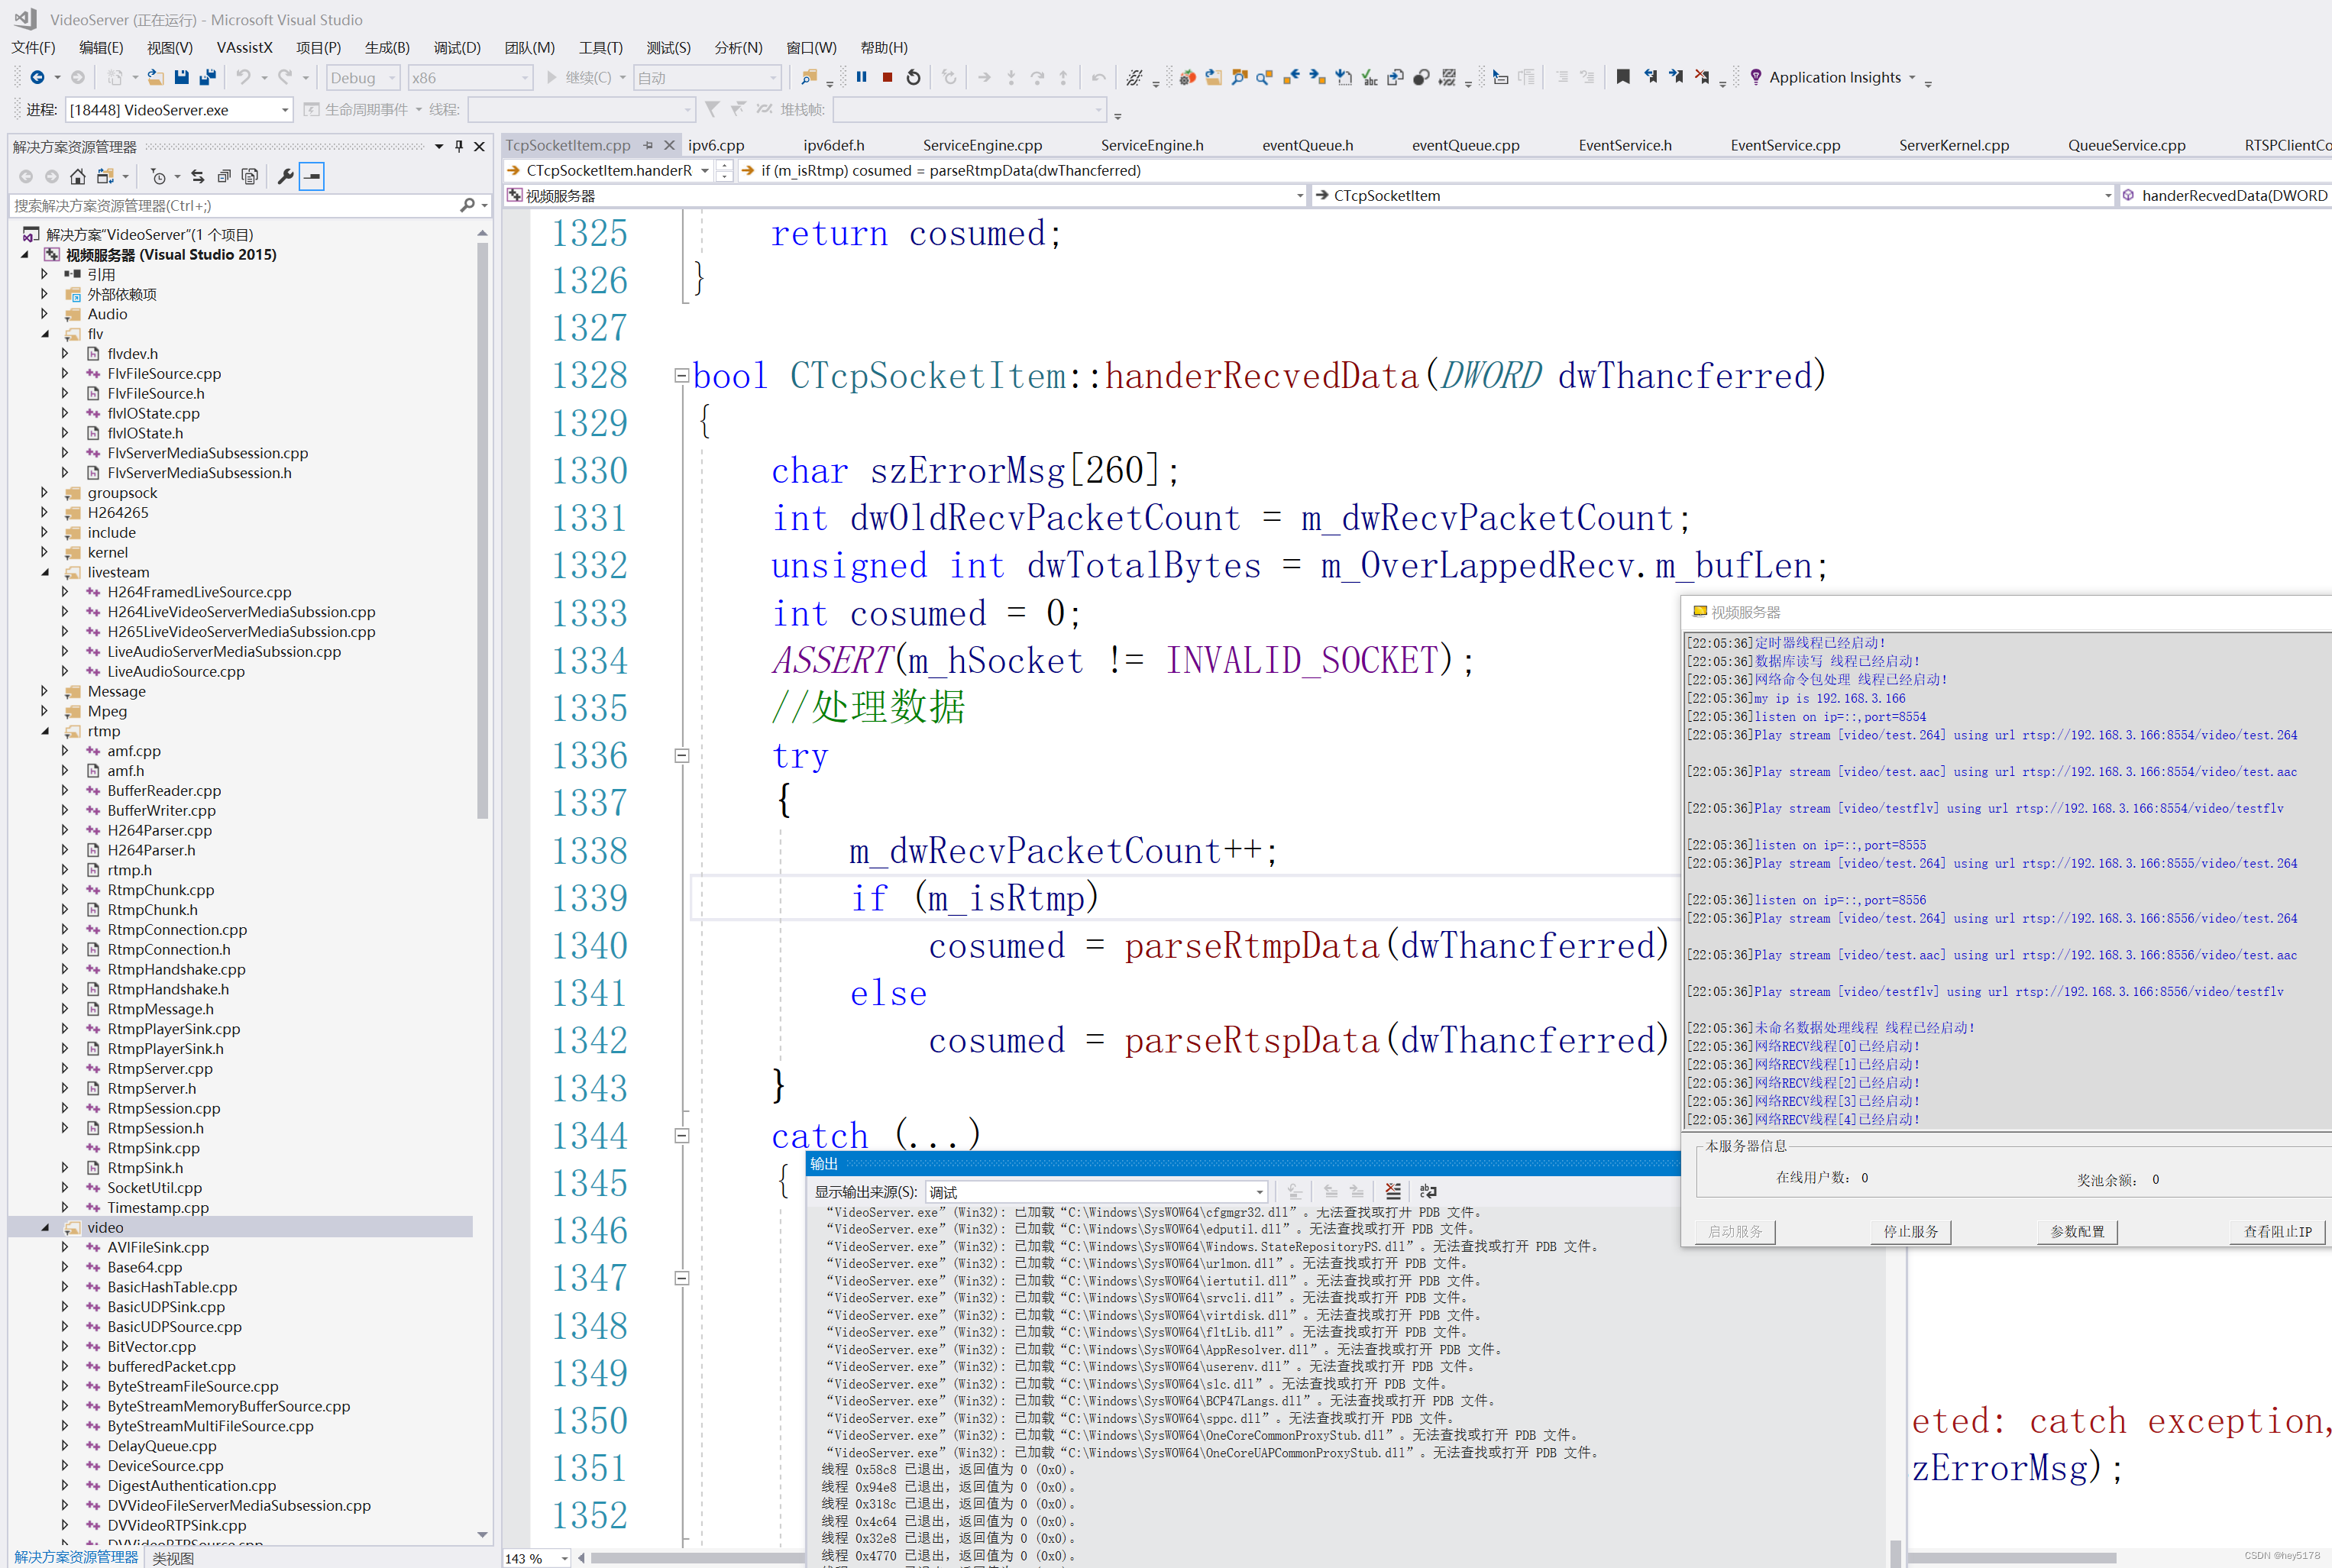Click the Solution Explorer vertical scrollbar
This screenshot has height=1568, width=2332.
pos(483,530)
